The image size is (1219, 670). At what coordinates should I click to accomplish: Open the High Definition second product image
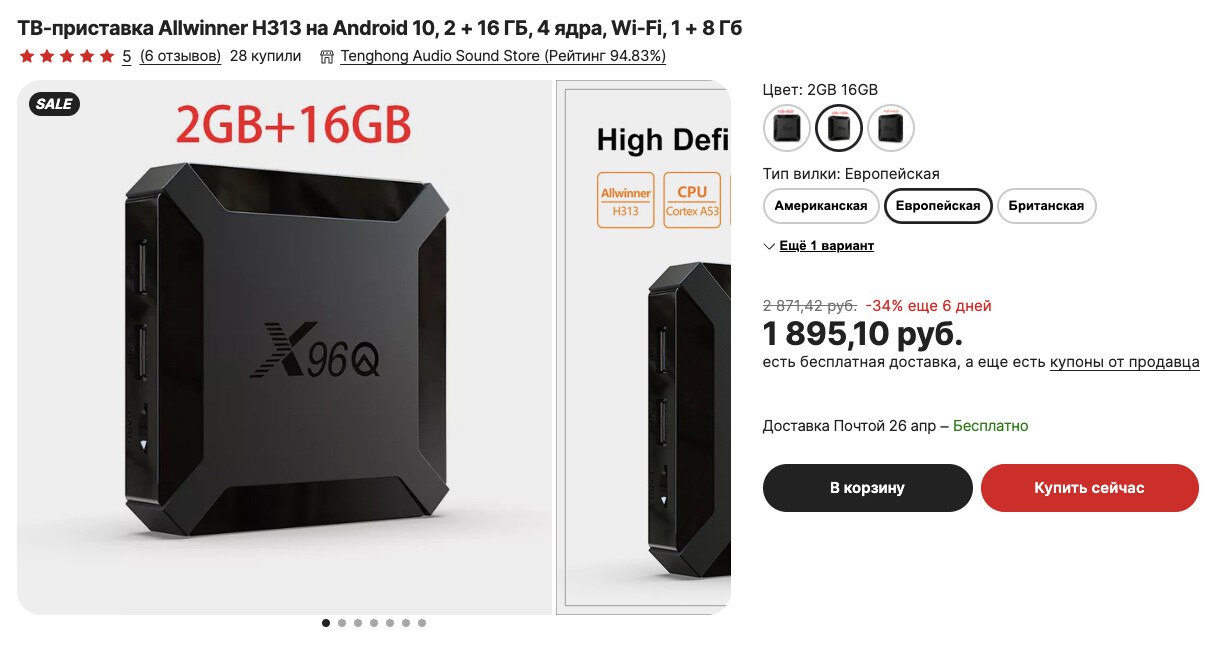pyautogui.click(x=643, y=347)
